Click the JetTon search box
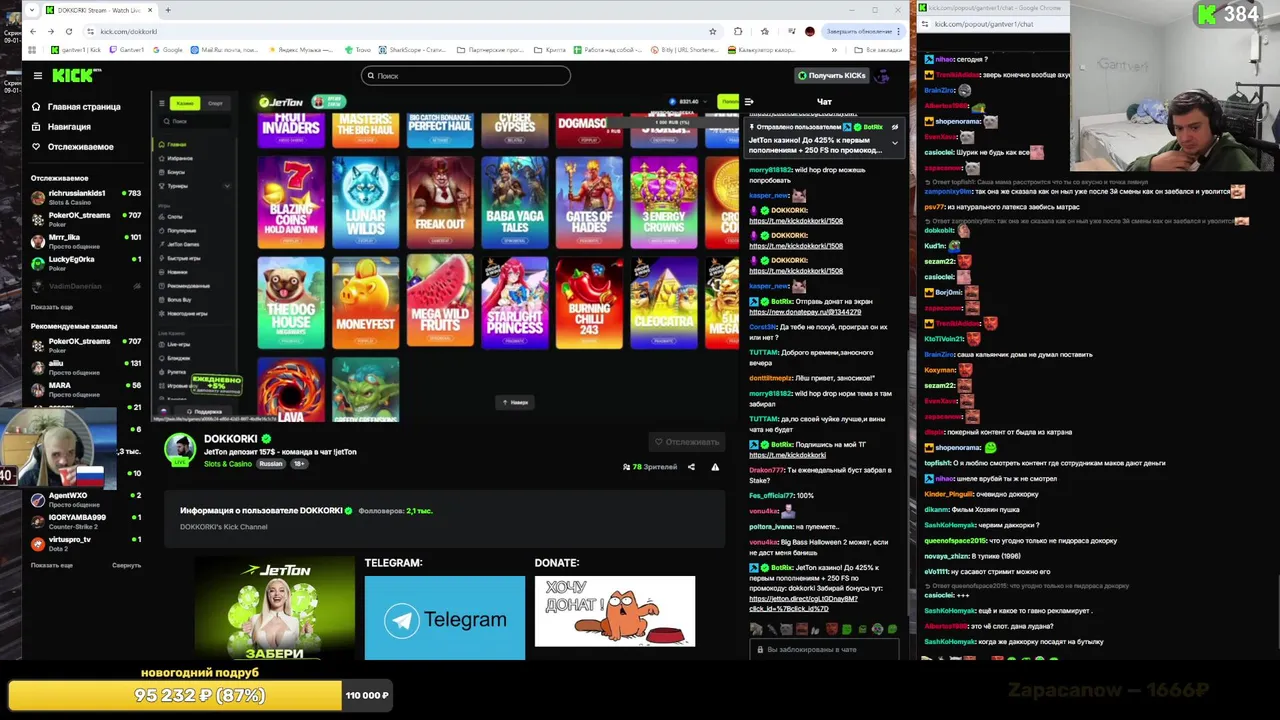 [x=197, y=121]
